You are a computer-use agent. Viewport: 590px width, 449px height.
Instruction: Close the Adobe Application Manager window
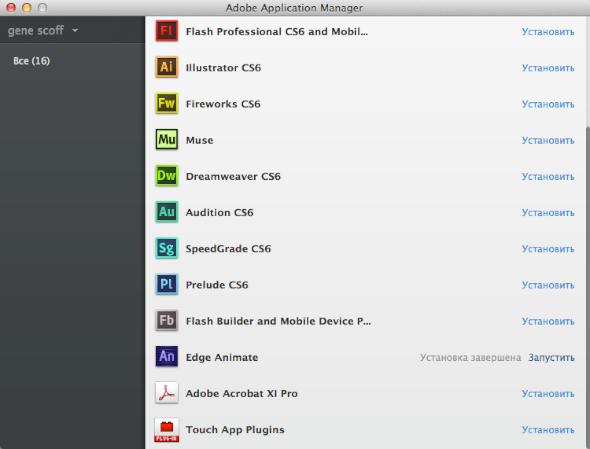click(x=11, y=8)
